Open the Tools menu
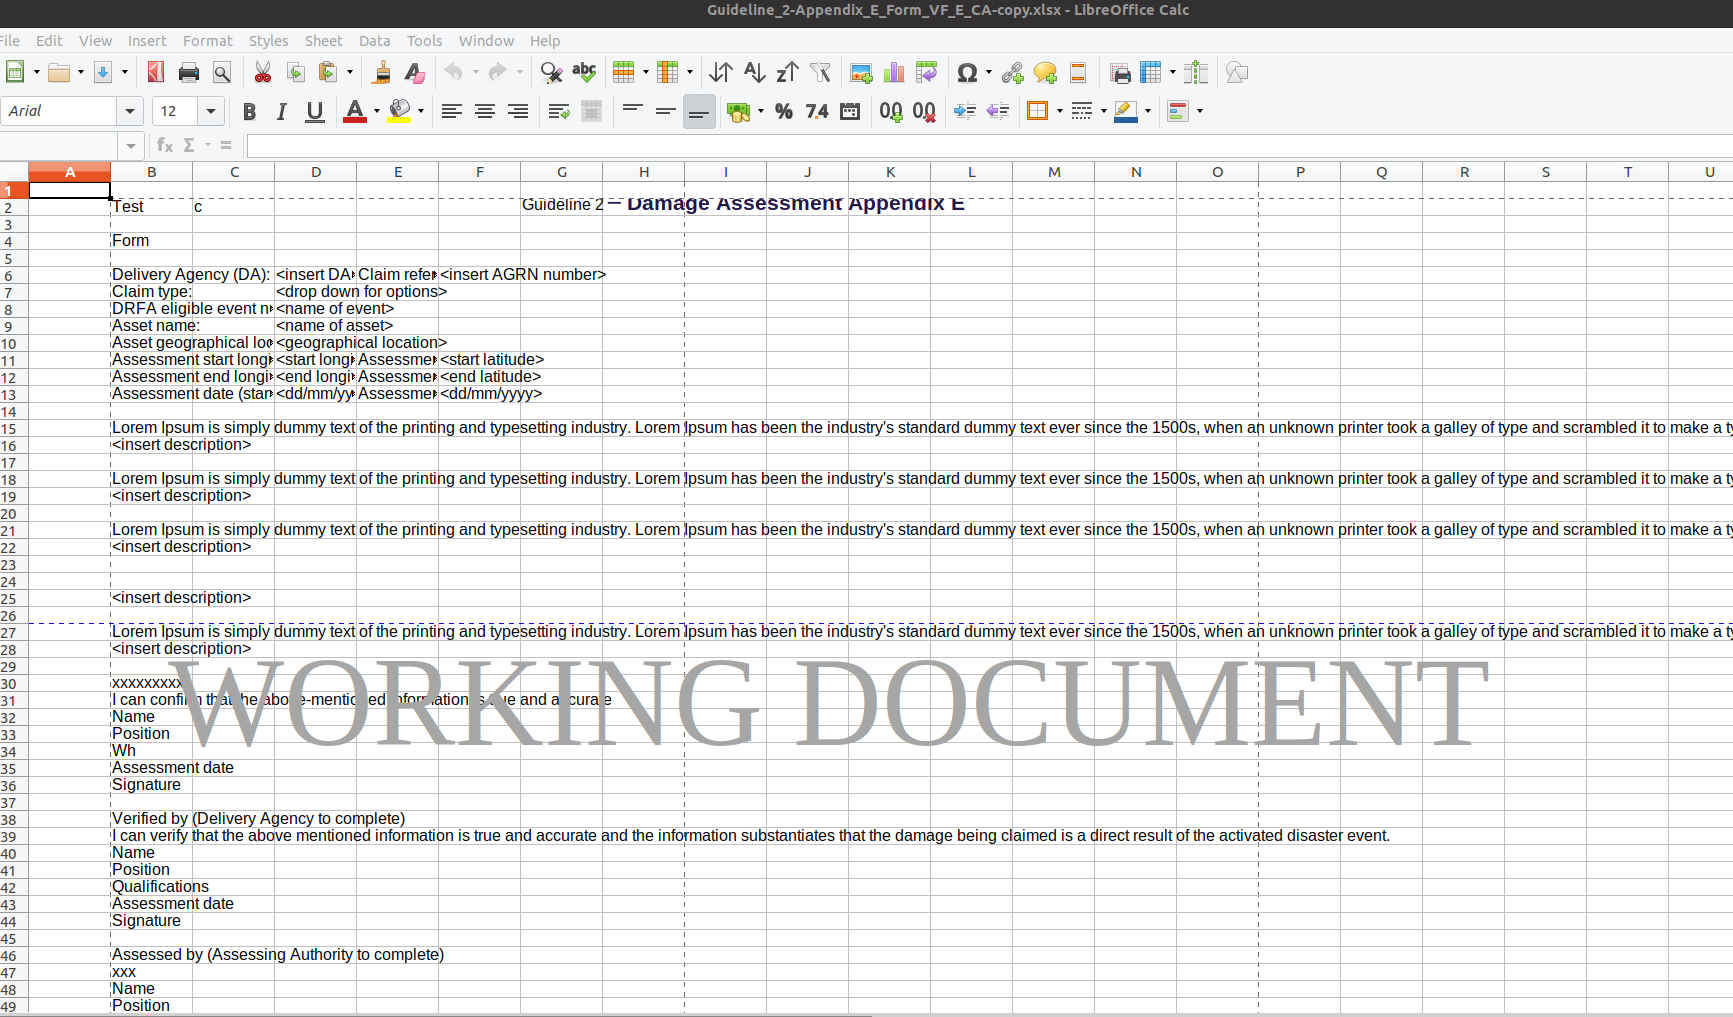The width and height of the screenshot is (1733, 1017). tap(424, 41)
